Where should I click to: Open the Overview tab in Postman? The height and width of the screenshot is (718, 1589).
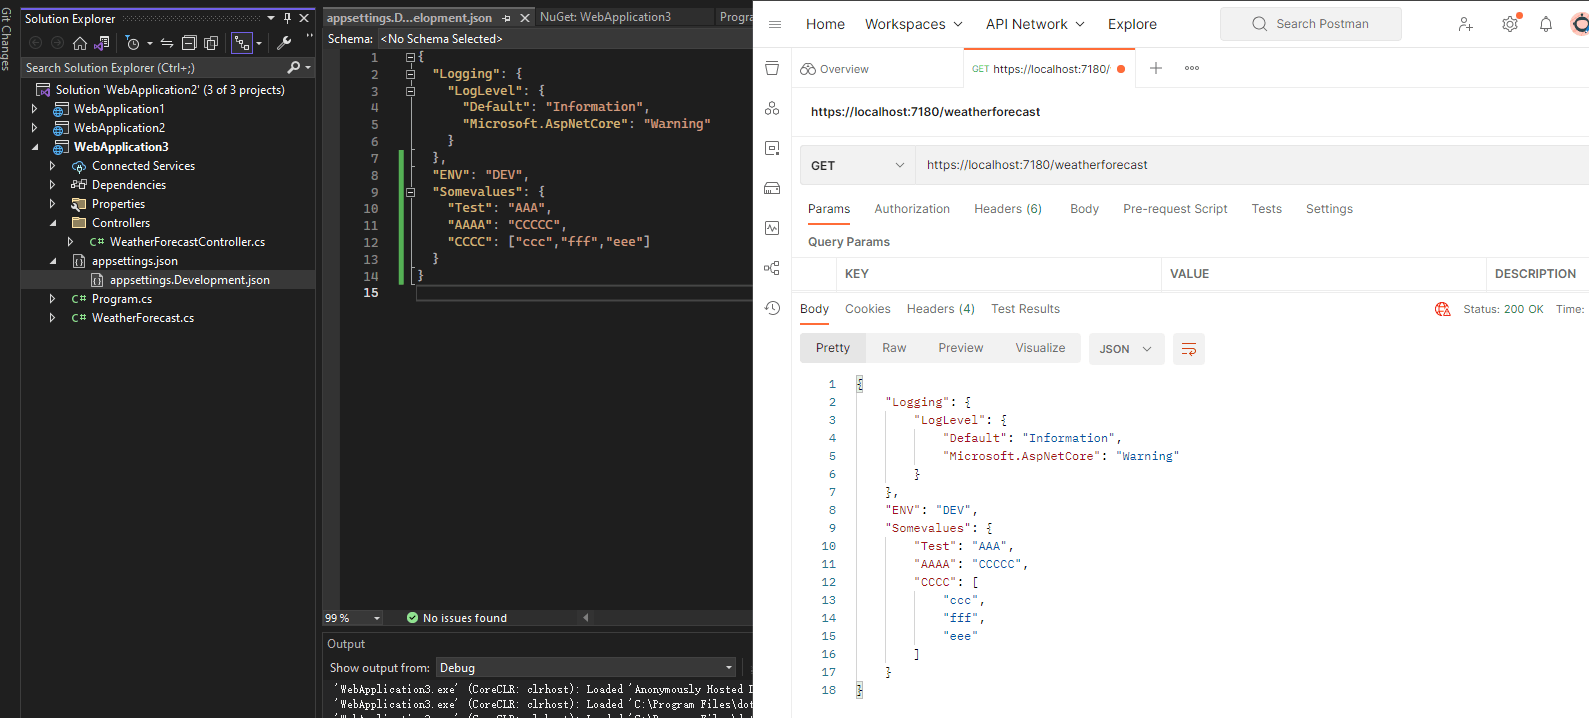[x=835, y=69]
